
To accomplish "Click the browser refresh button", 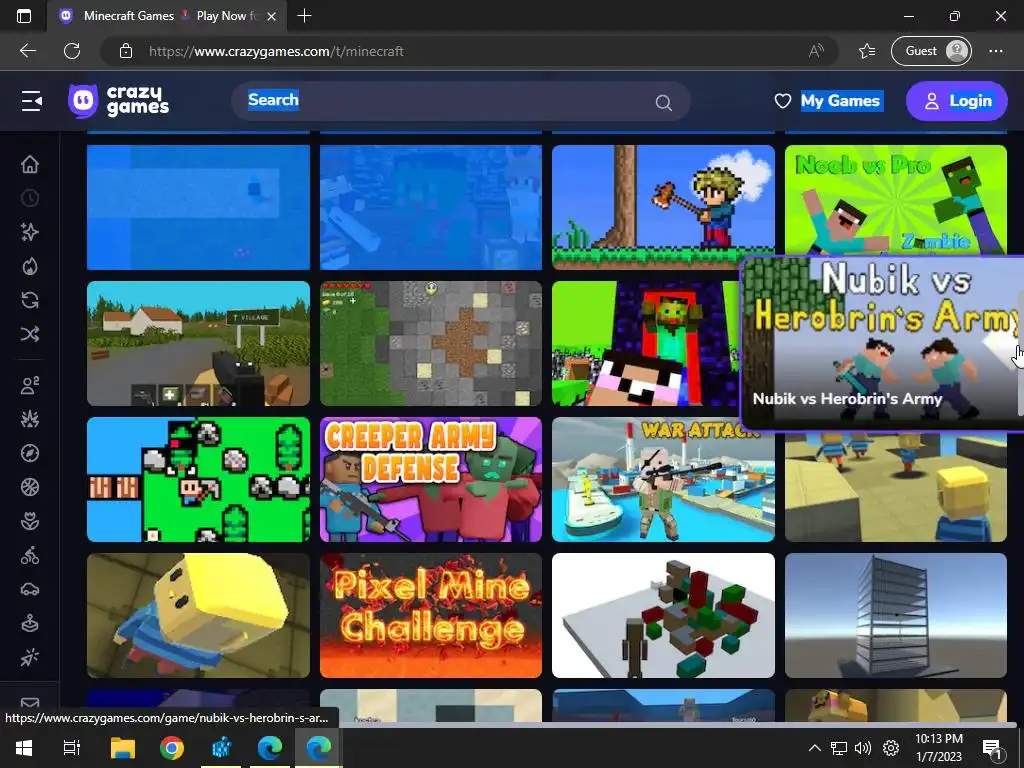I will [x=72, y=51].
